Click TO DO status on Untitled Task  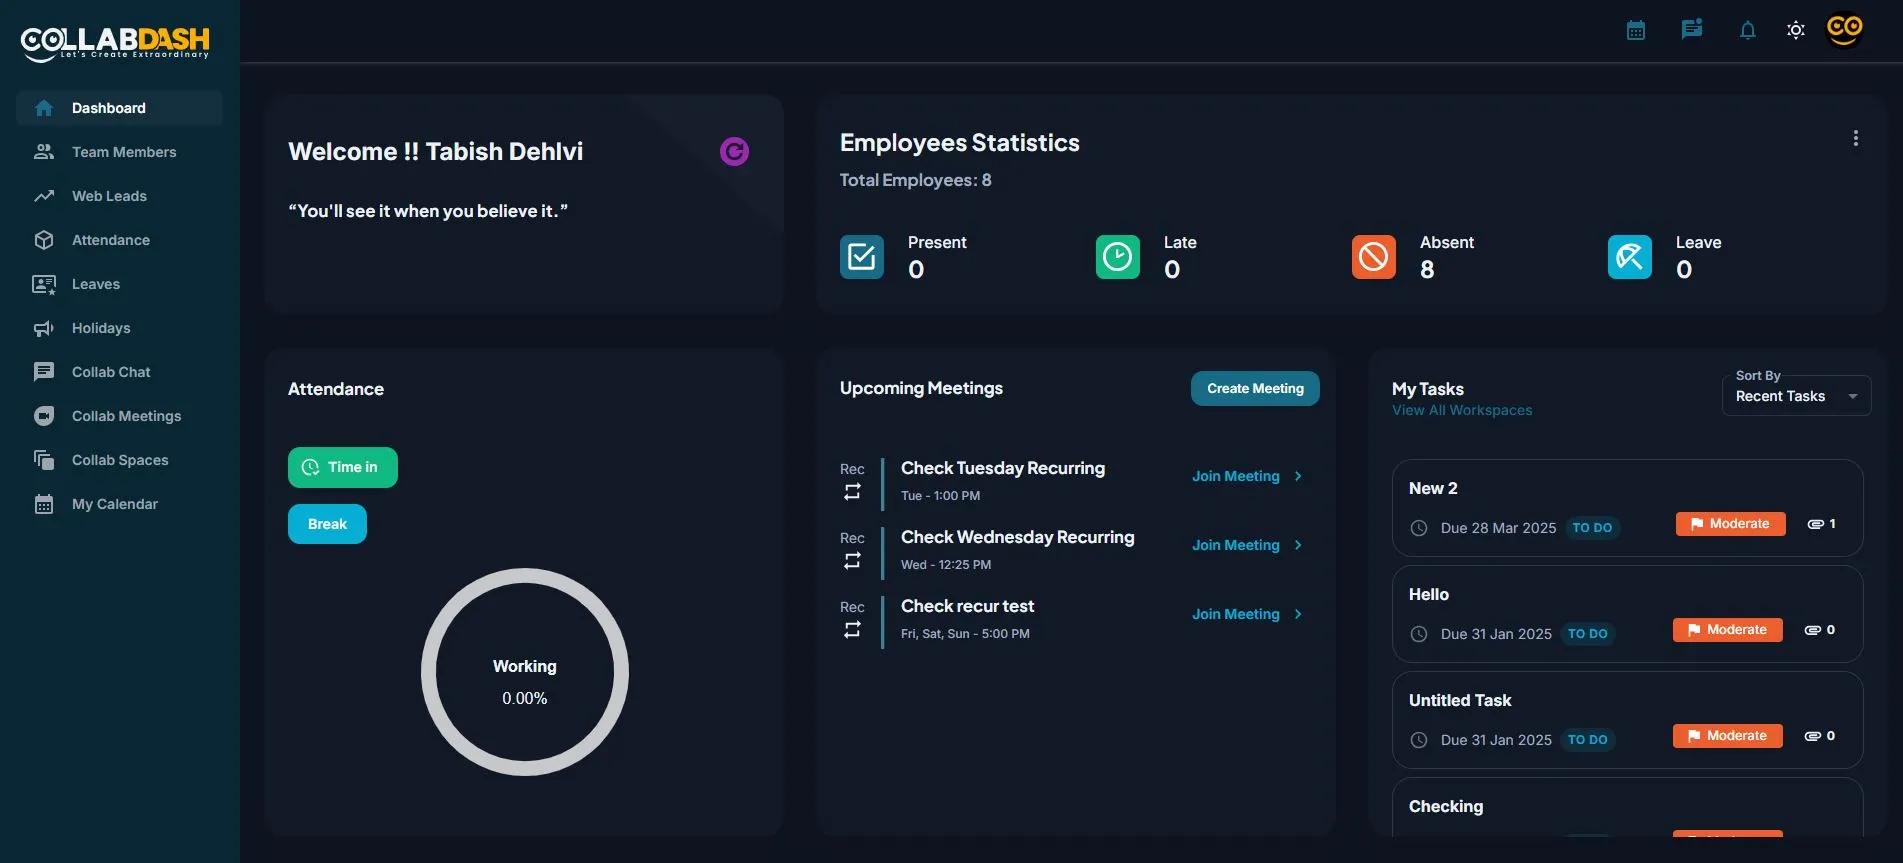[x=1588, y=740]
